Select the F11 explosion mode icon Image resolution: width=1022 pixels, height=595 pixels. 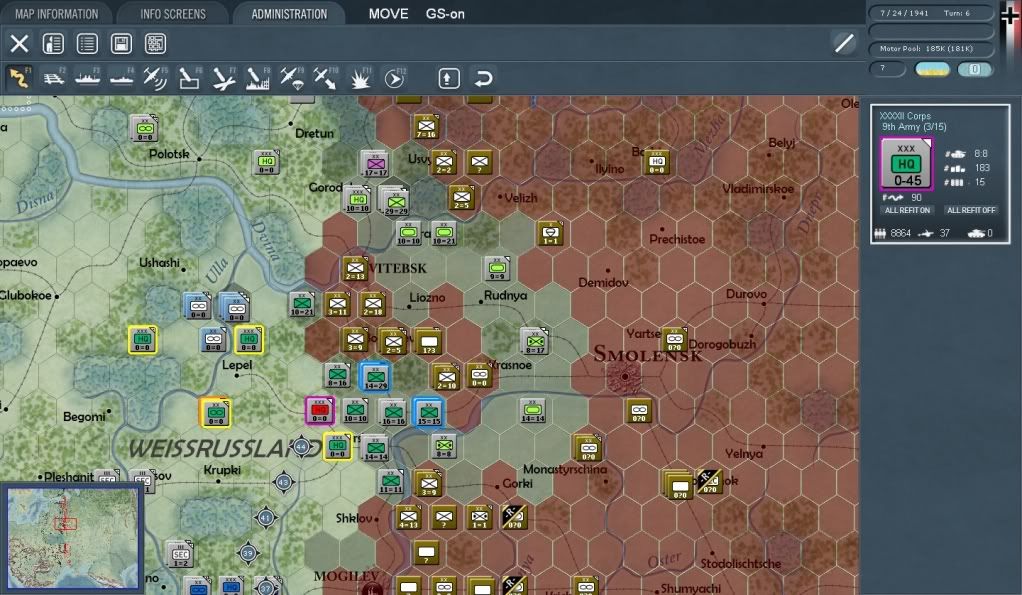tap(360, 78)
